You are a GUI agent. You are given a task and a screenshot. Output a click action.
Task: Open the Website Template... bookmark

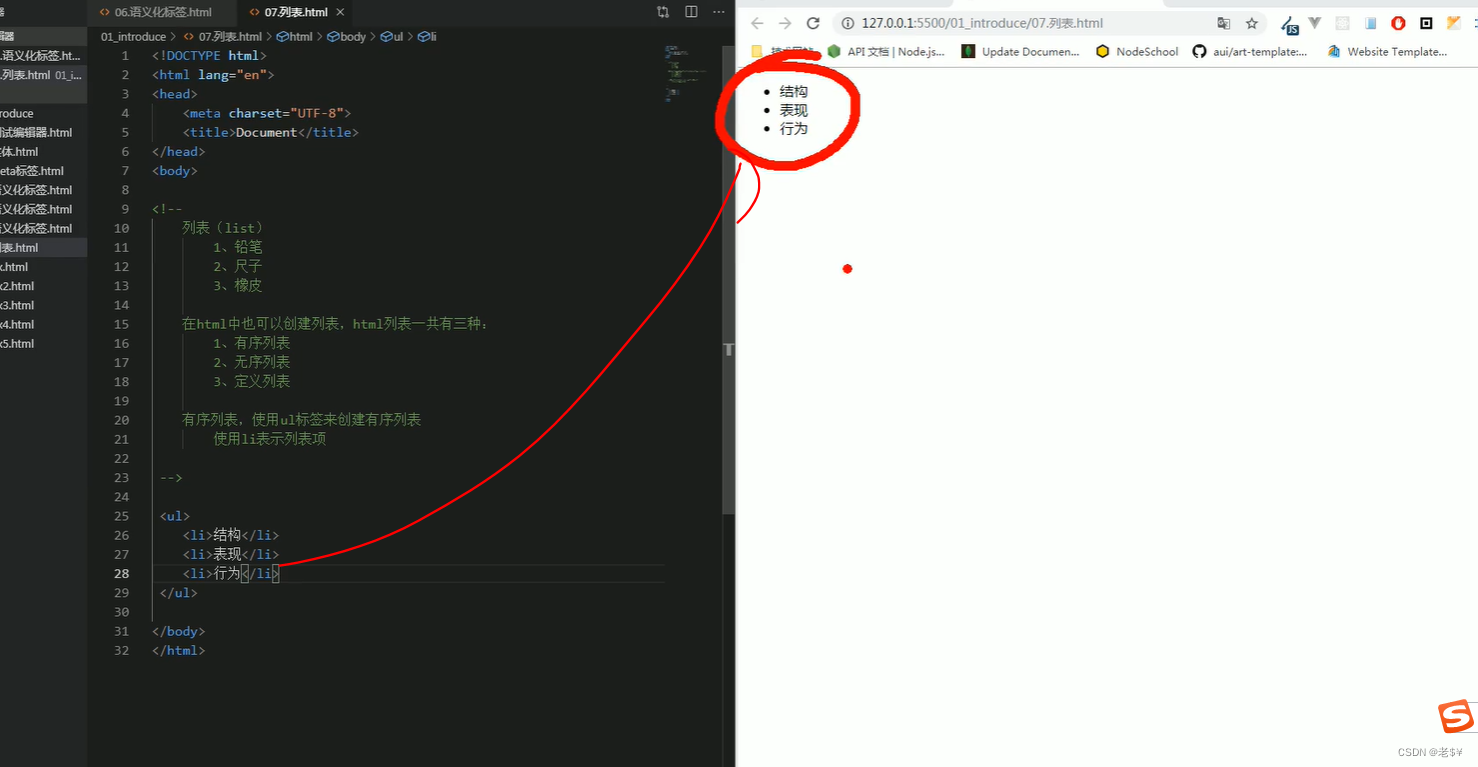click(1387, 51)
